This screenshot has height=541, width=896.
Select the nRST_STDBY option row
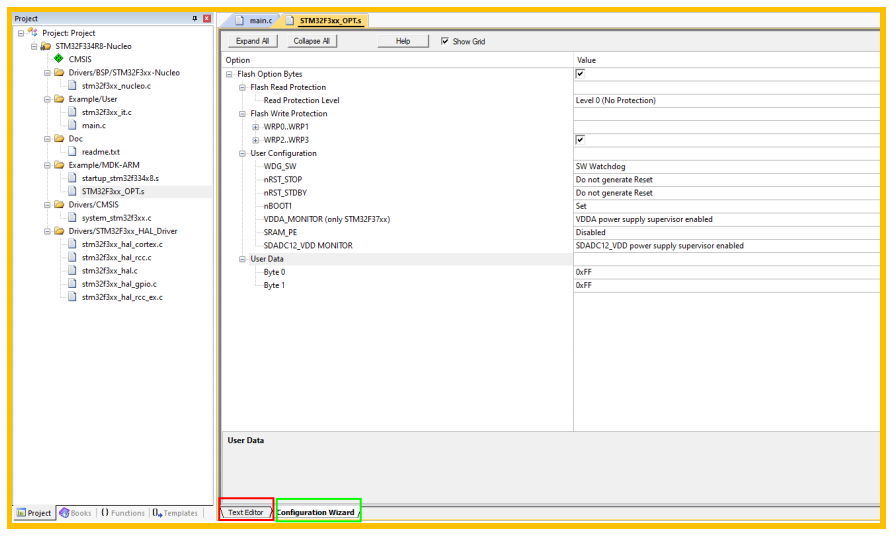point(285,193)
